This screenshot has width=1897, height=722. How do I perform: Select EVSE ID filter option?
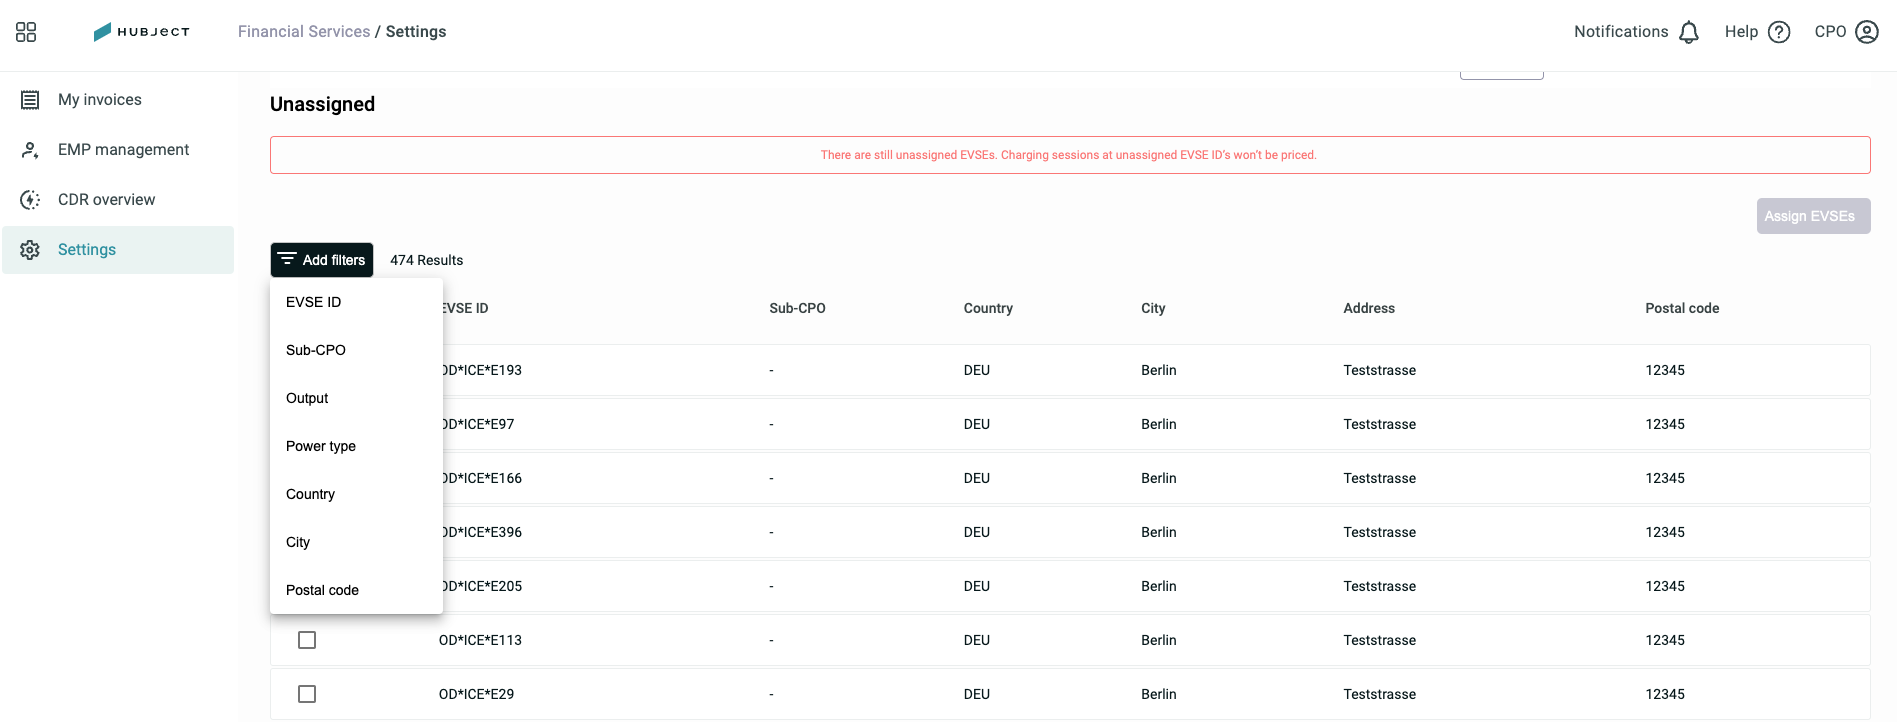(356, 302)
